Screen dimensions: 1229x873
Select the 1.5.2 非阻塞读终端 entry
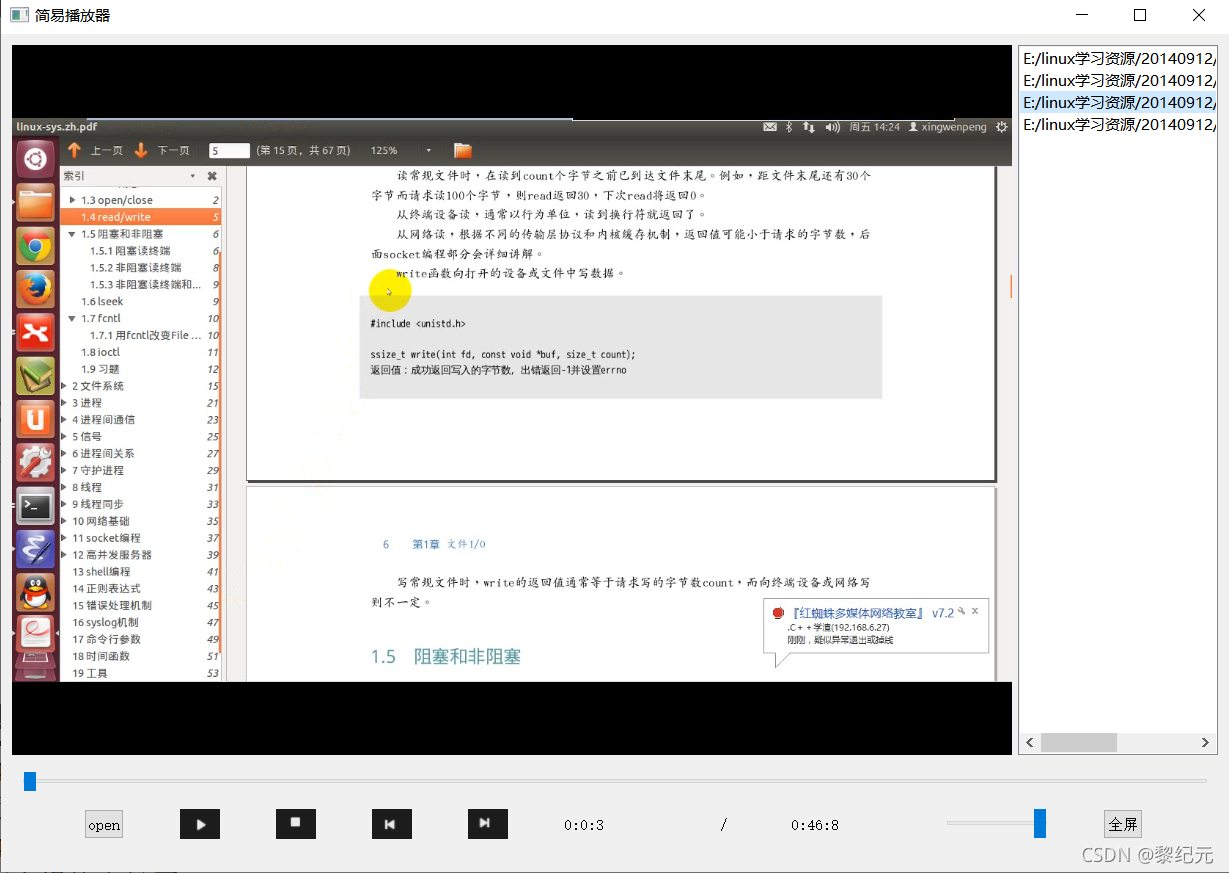click(136, 268)
